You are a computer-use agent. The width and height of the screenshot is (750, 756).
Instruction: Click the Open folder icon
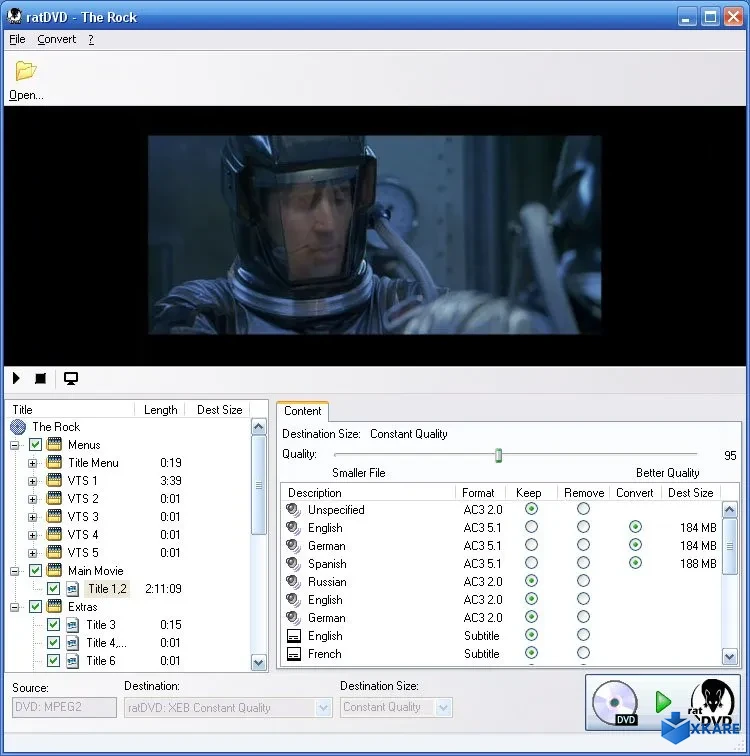coord(26,71)
